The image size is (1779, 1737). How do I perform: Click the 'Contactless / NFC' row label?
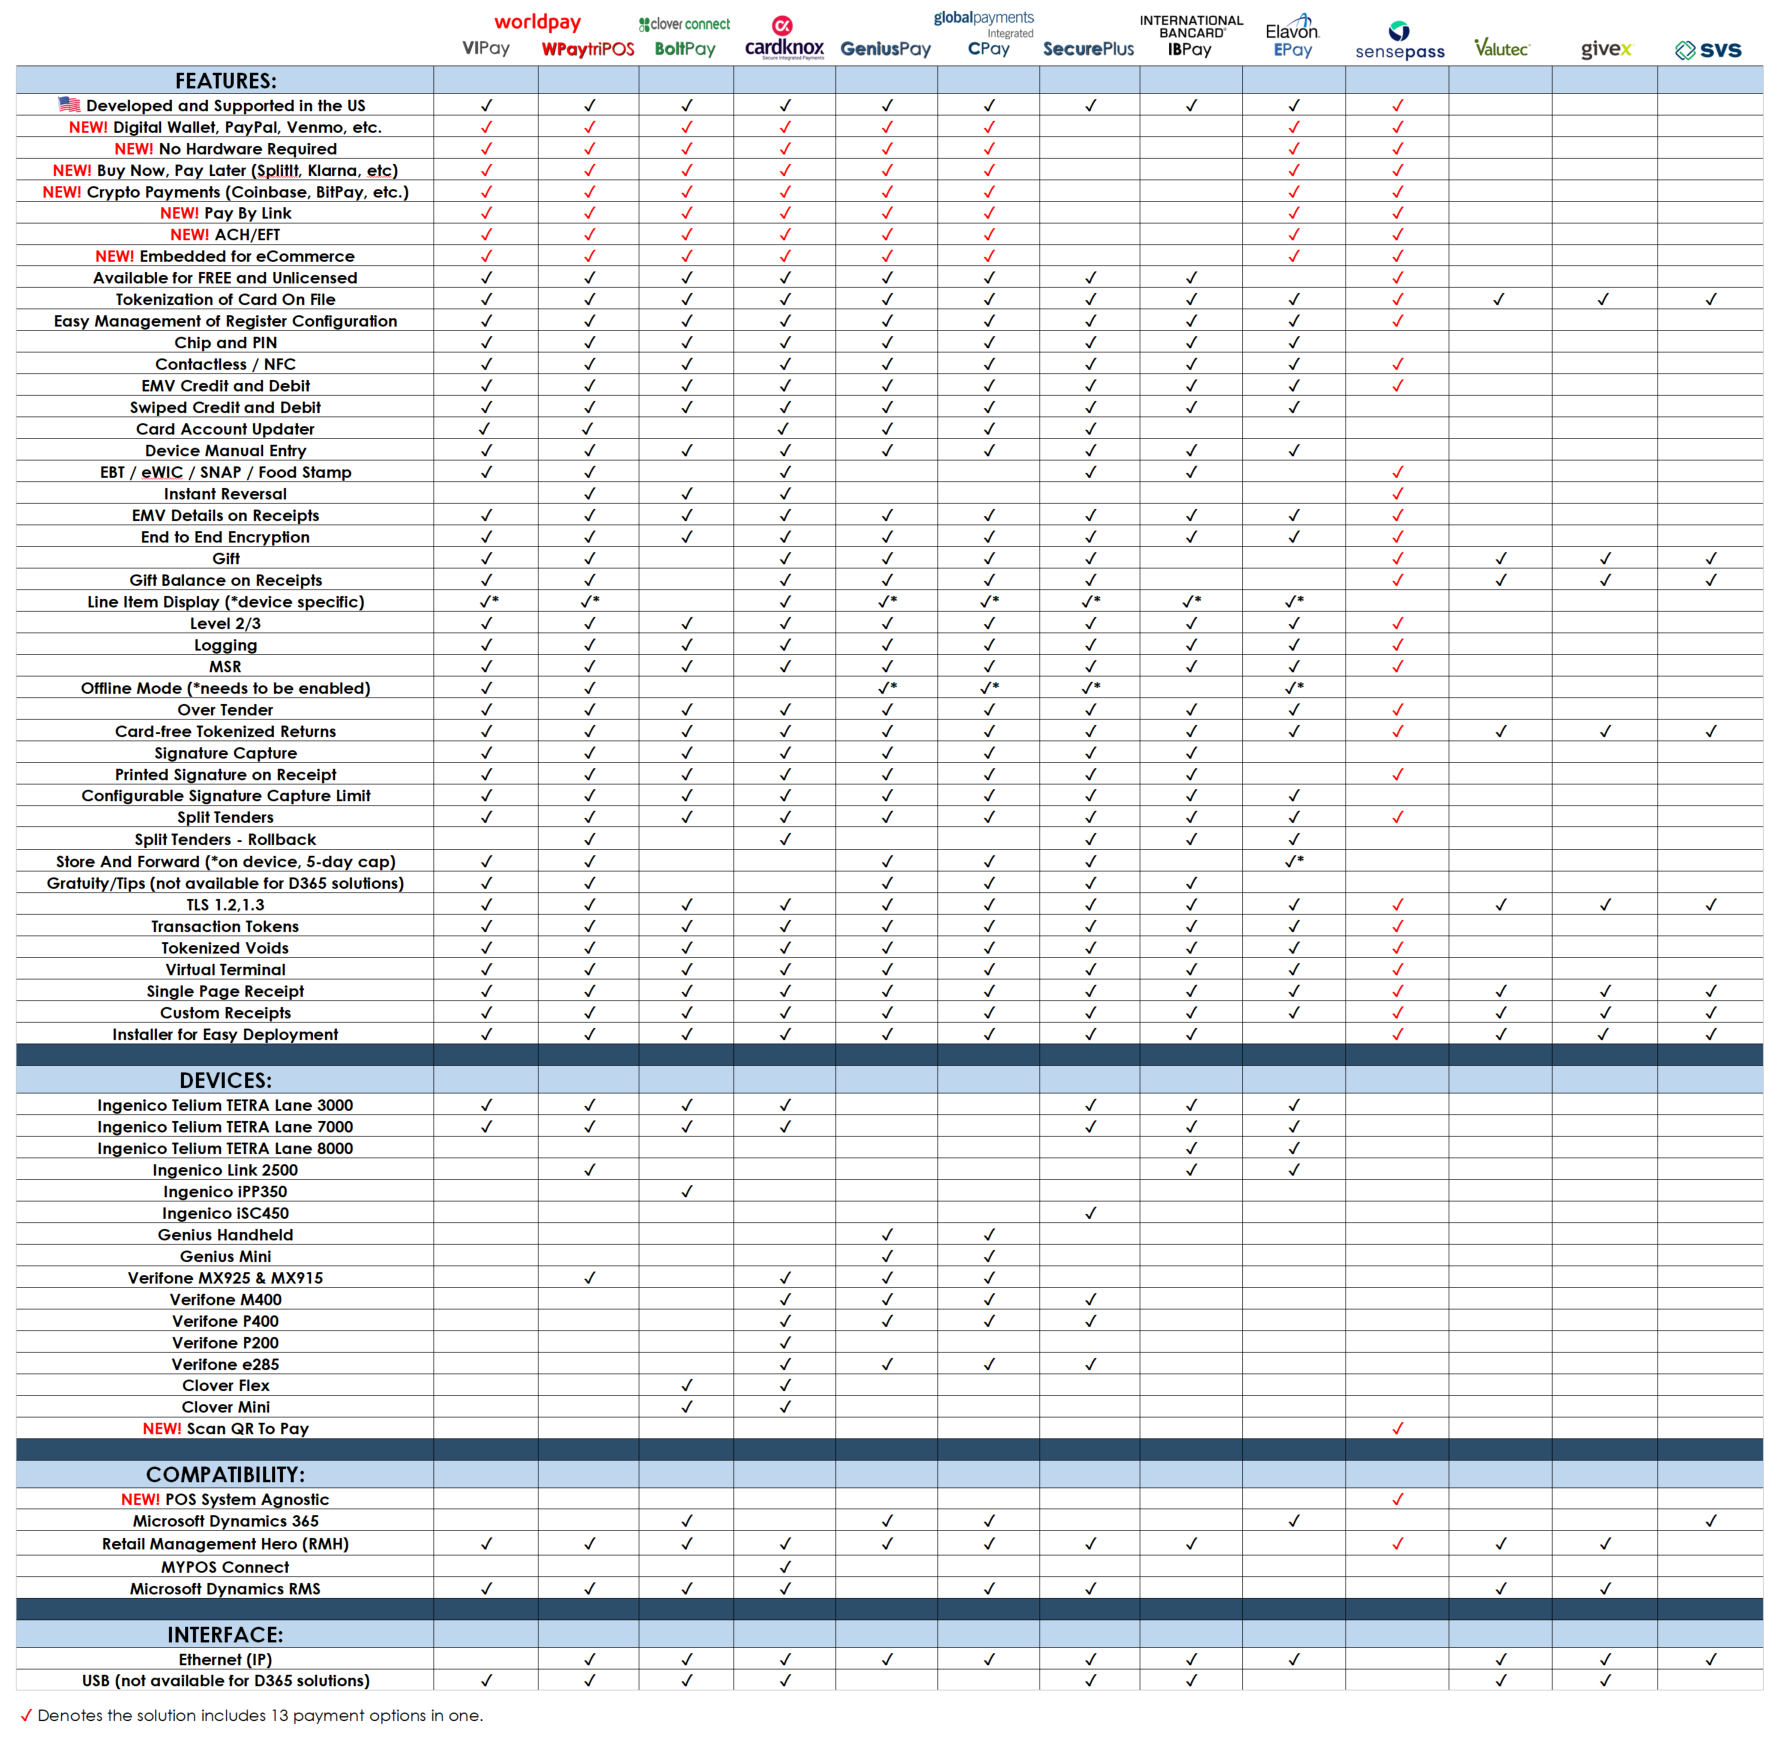(x=226, y=364)
